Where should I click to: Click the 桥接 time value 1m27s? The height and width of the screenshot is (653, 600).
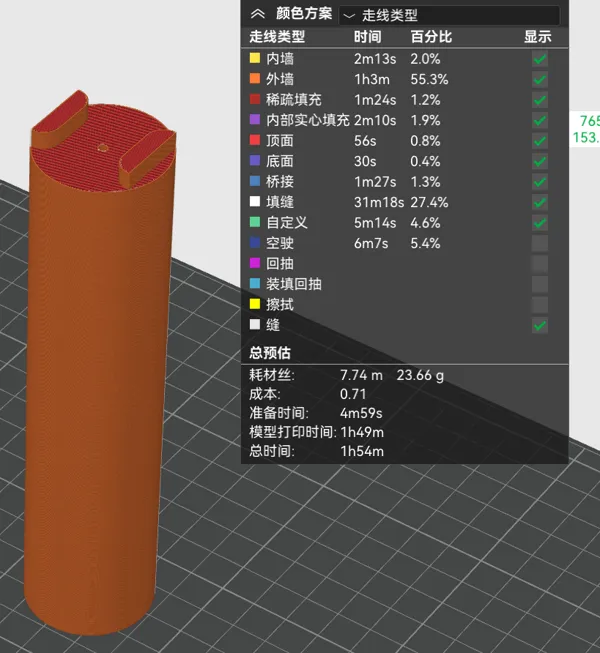click(x=375, y=182)
